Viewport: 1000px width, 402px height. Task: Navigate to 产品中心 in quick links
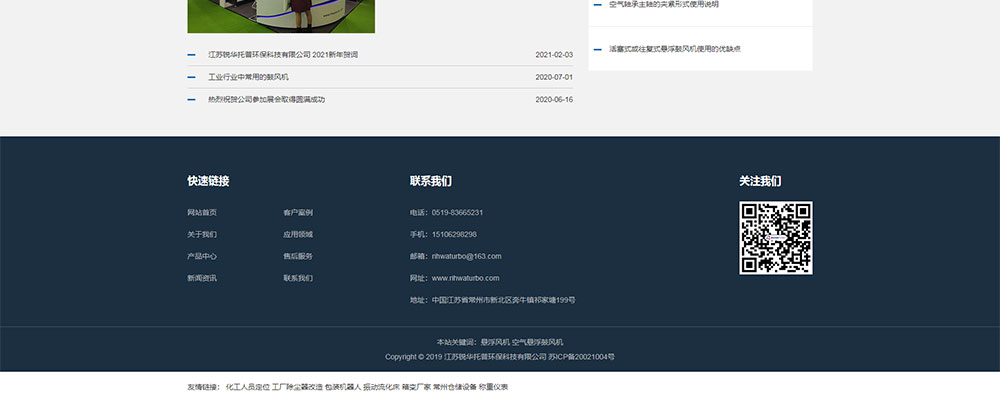(x=201, y=257)
